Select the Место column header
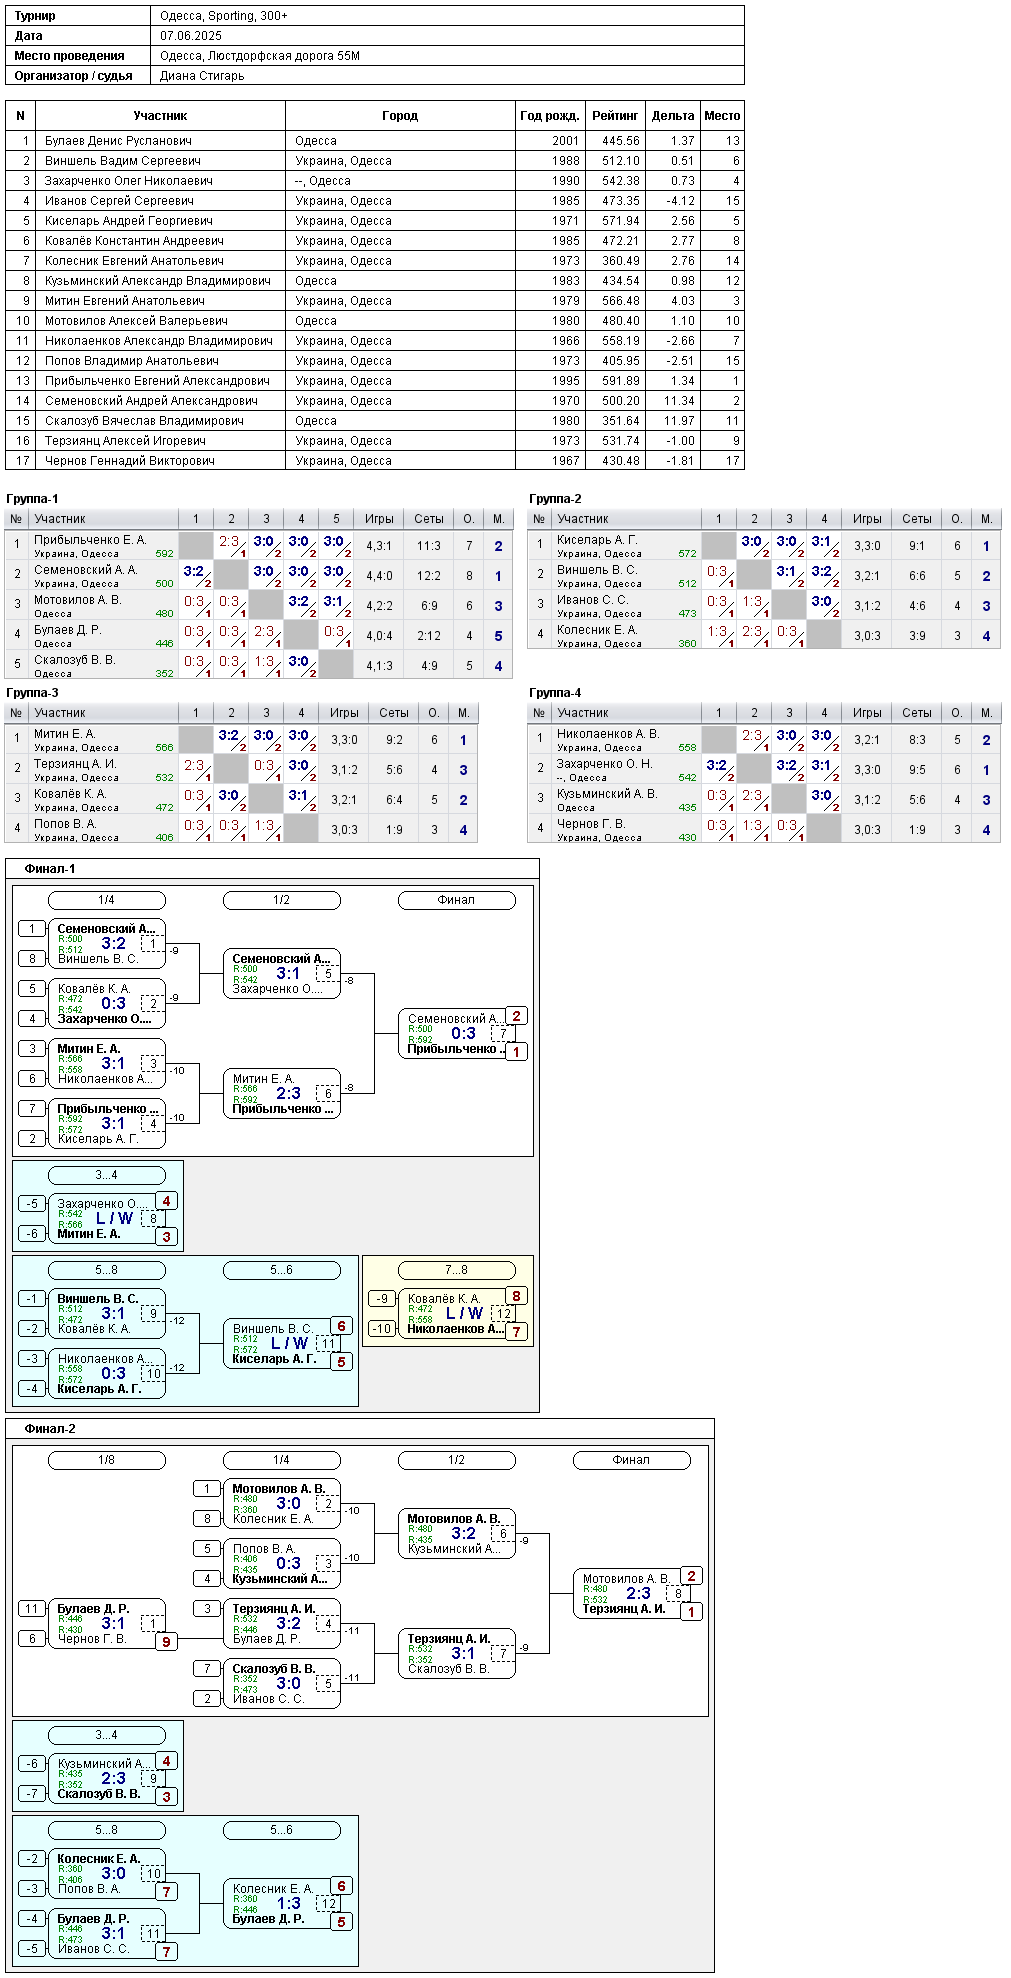Viewport: 1011px width, 1978px height. point(722,116)
